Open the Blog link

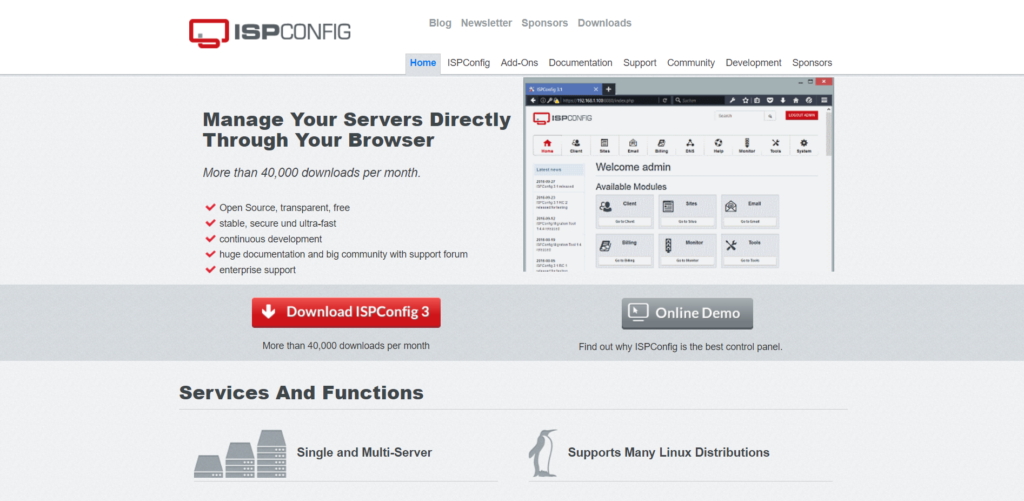coord(440,23)
